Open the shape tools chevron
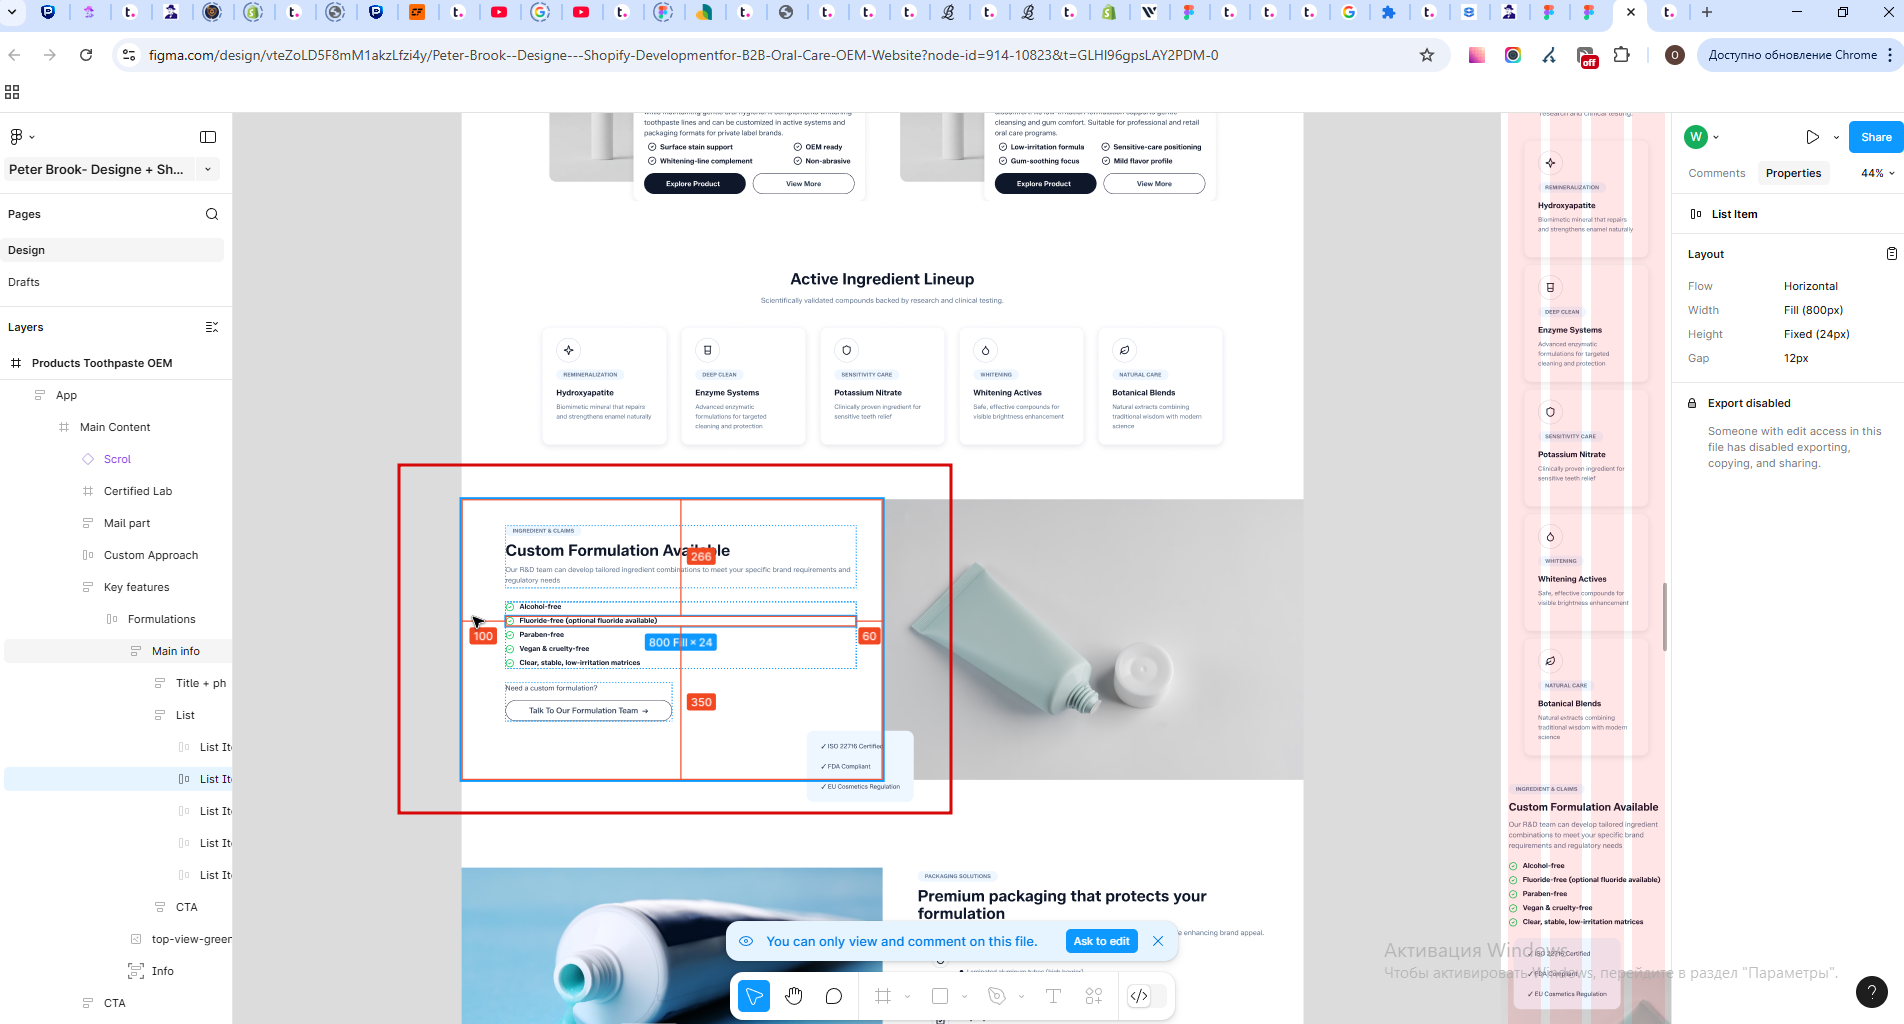 [x=964, y=996]
